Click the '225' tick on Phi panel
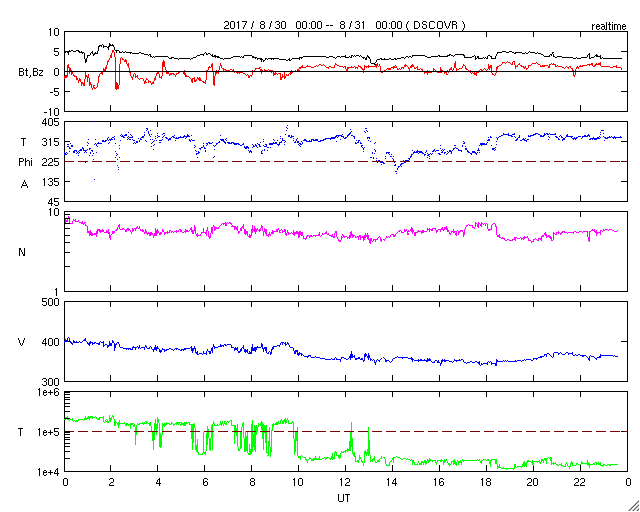This screenshot has width=640, height=512. [x=51, y=162]
